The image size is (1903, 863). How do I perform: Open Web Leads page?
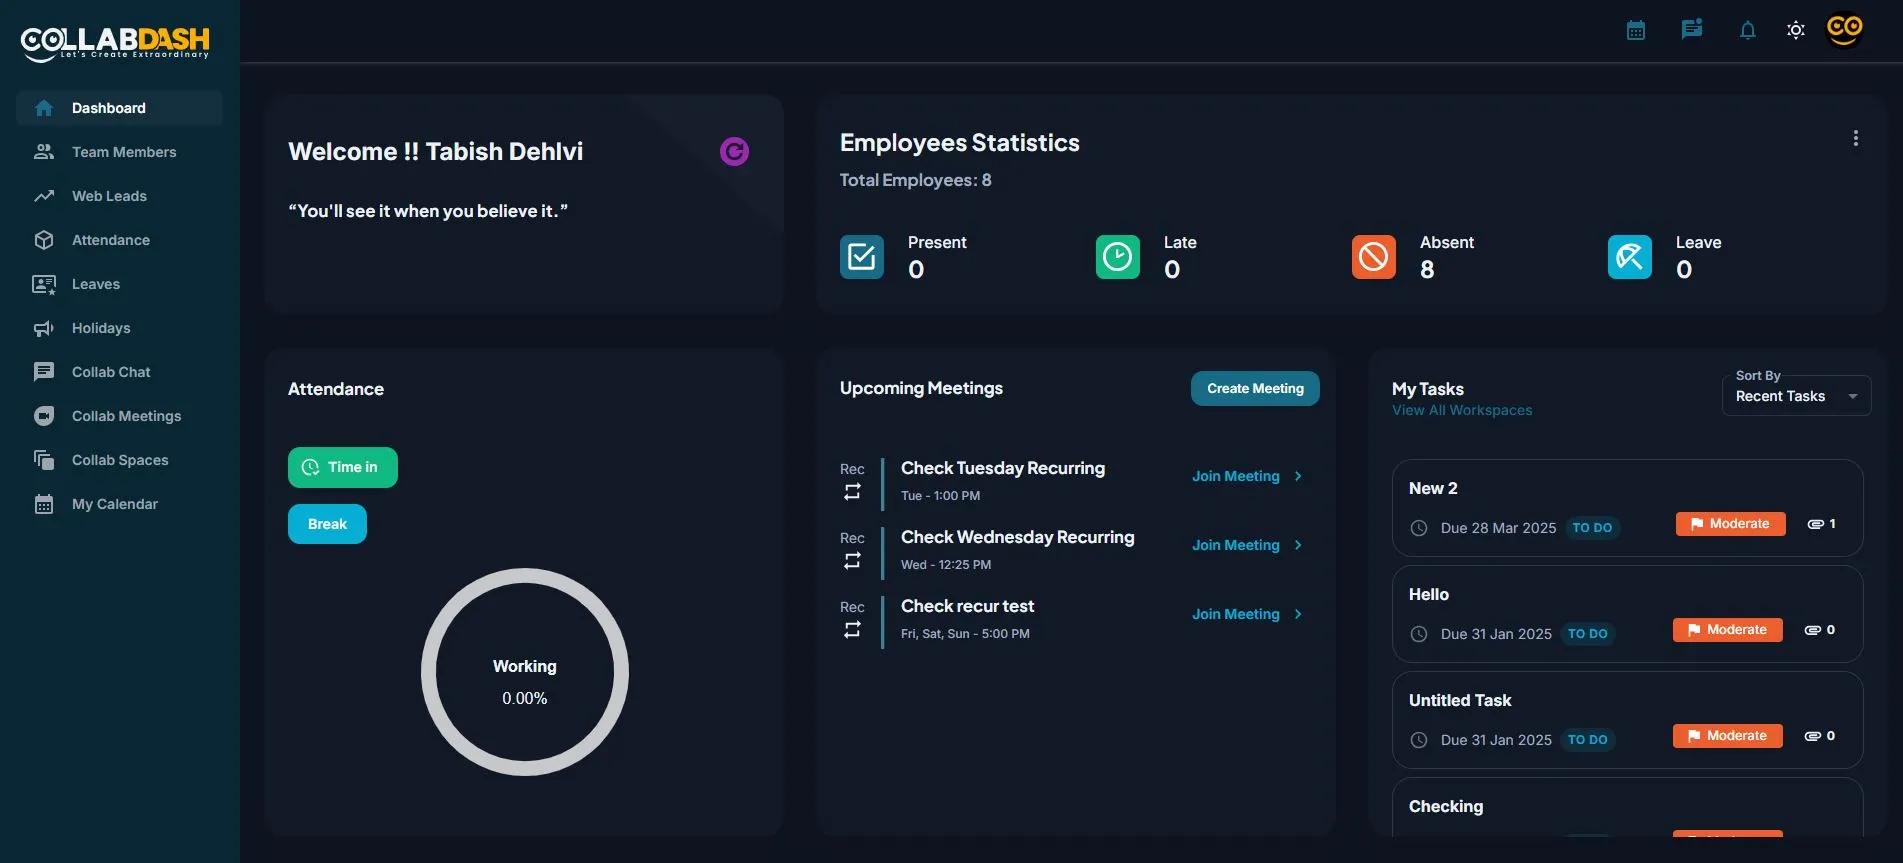(x=119, y=196)
